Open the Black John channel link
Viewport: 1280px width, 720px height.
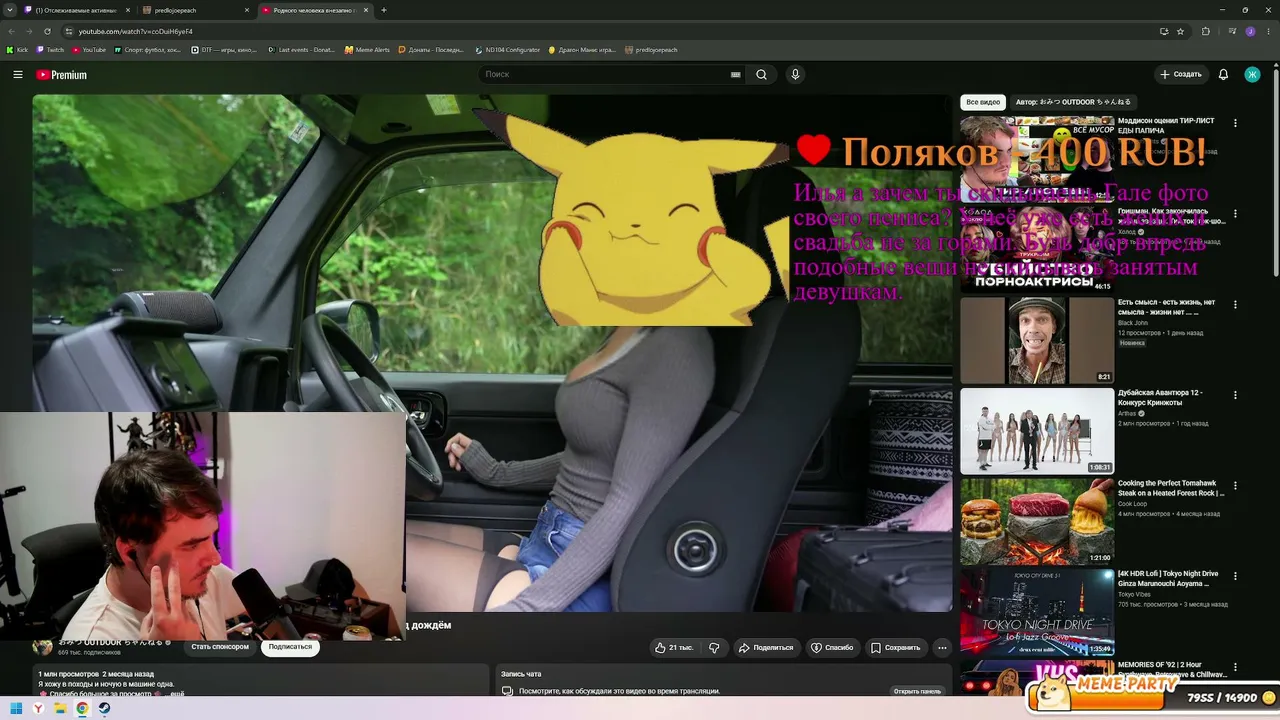pos(1133,323)
